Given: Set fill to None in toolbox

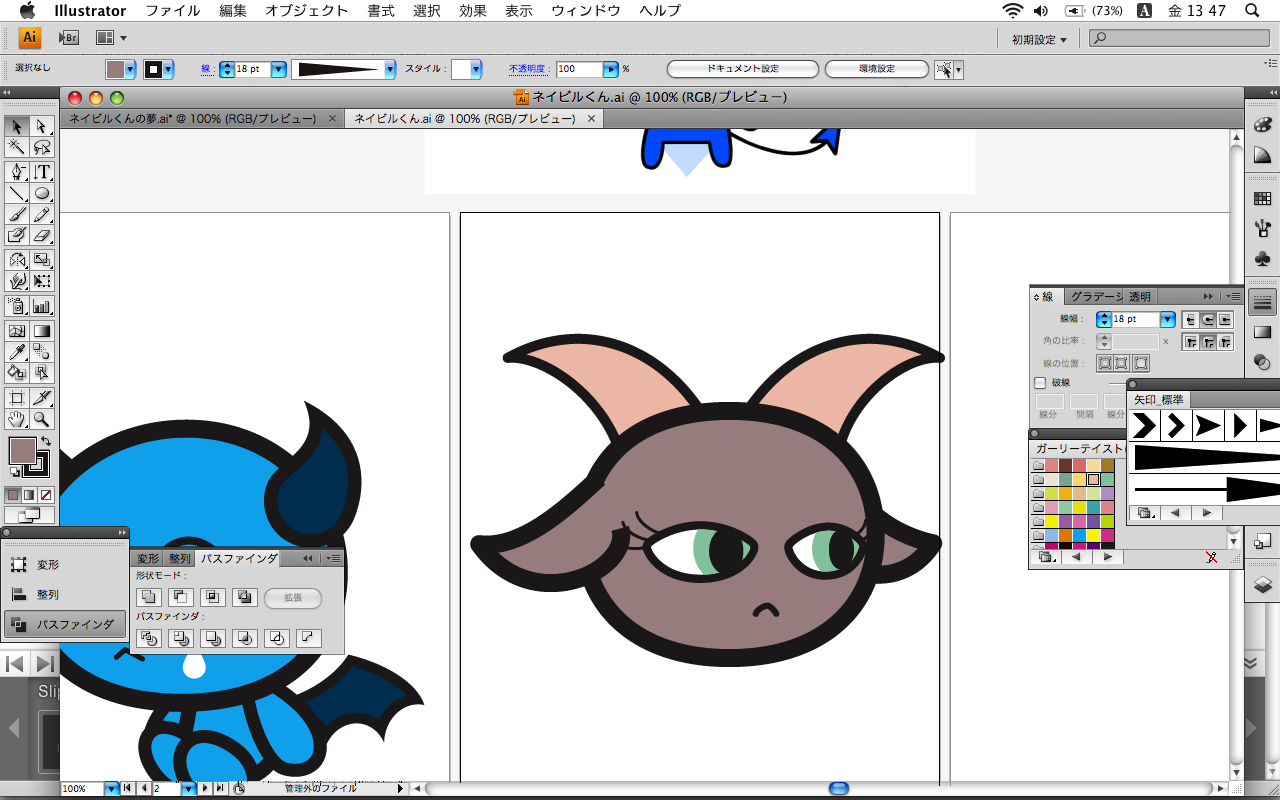Looking at the screenshot, I should [46, 494].
